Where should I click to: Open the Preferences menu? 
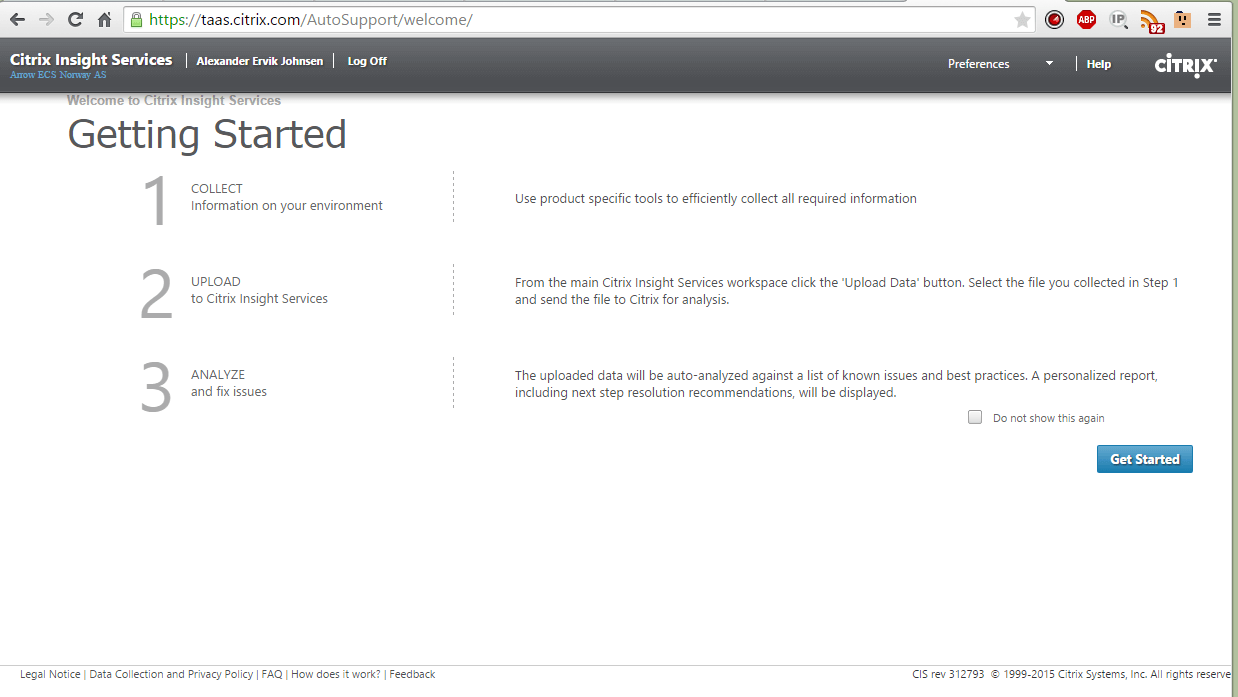[978, 64]
